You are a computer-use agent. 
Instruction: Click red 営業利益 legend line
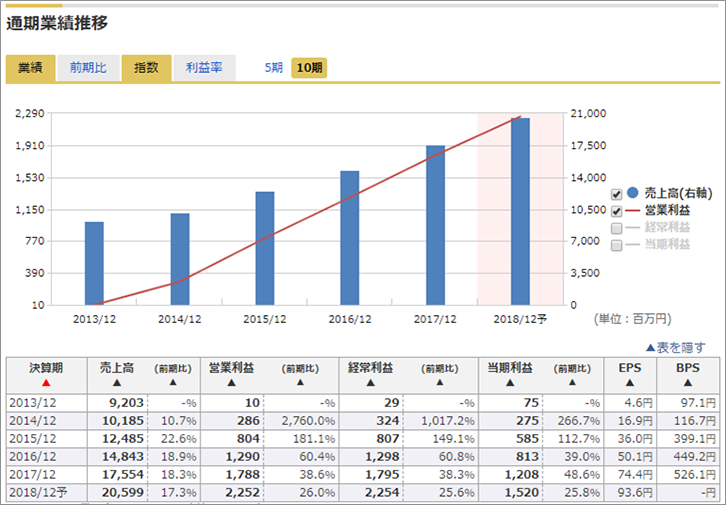(632, 211)
